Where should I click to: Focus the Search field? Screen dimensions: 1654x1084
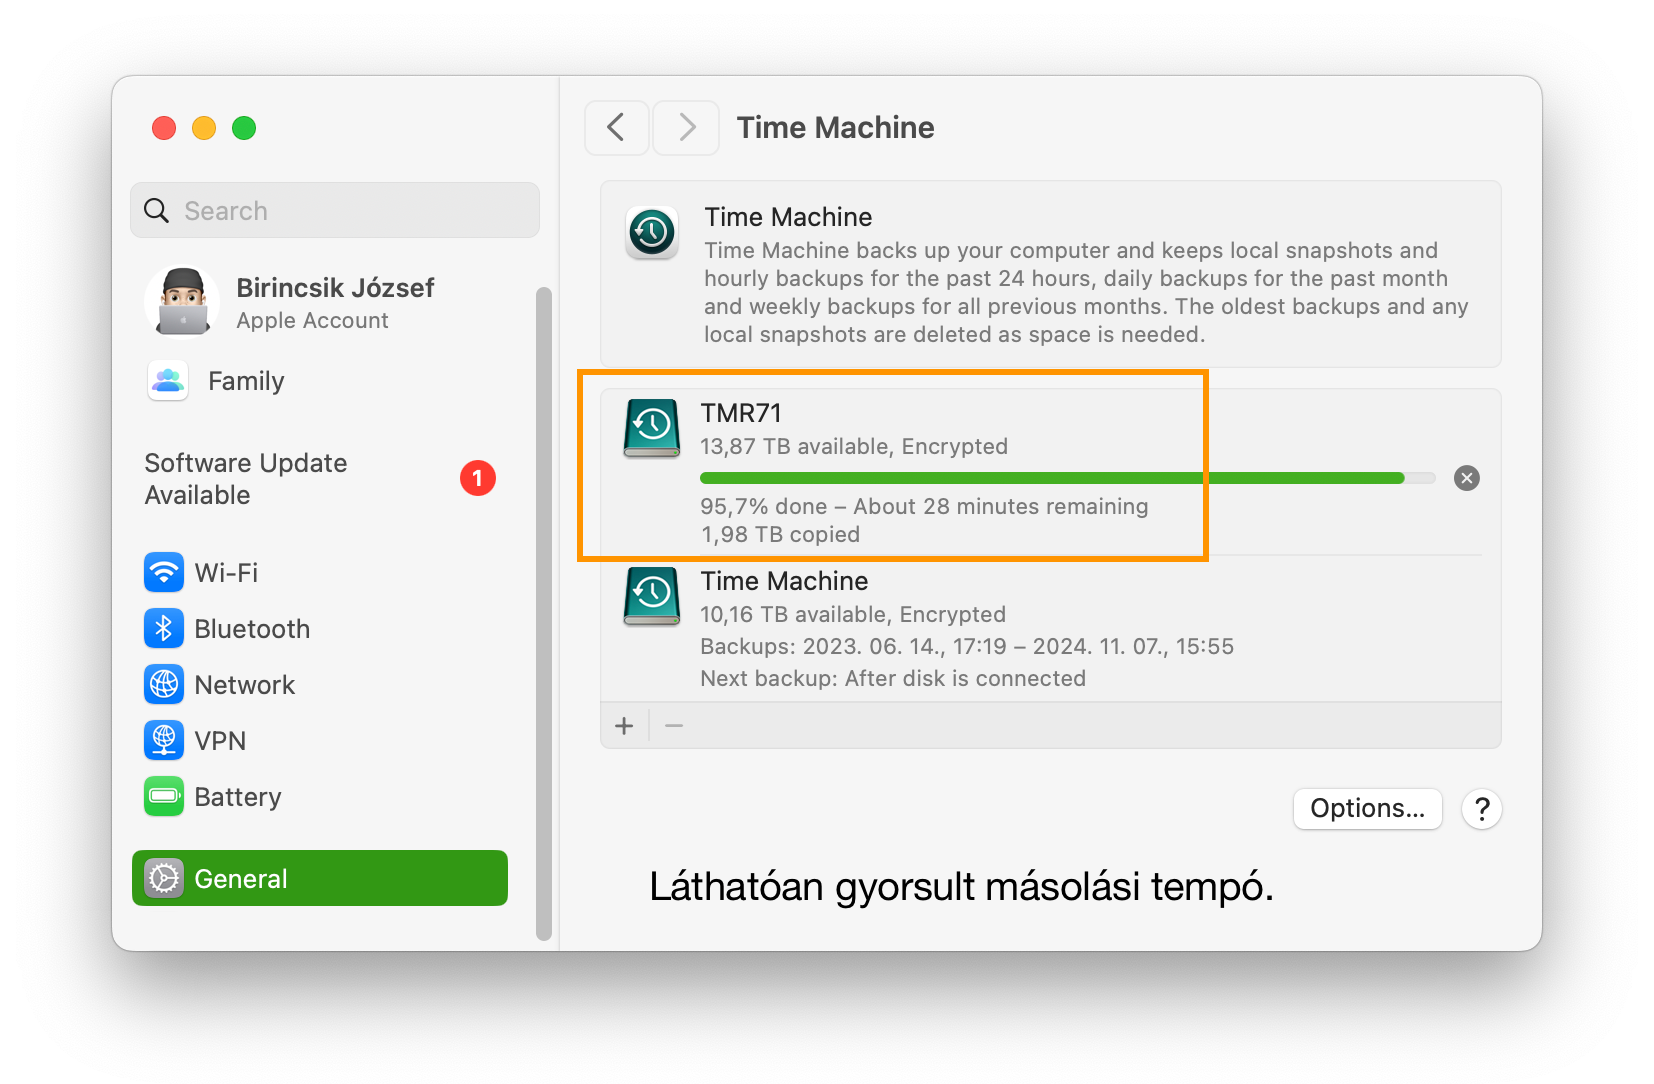pyautogui.click(x=335, y=210)
